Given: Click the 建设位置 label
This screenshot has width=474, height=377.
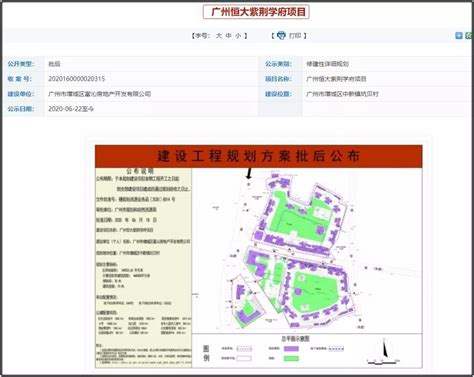Looking at the screenshot, I should (x=278, y=94).
